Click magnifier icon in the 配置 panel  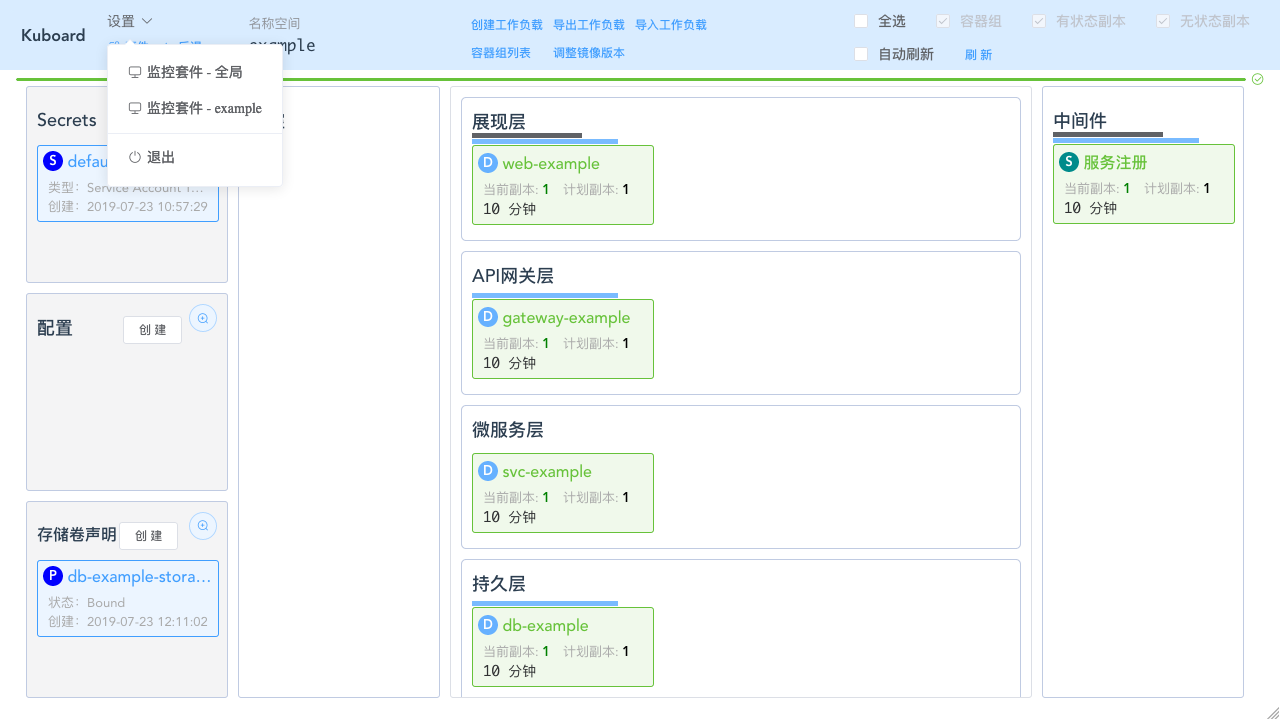pyautogui.click(x=203, y=317)
